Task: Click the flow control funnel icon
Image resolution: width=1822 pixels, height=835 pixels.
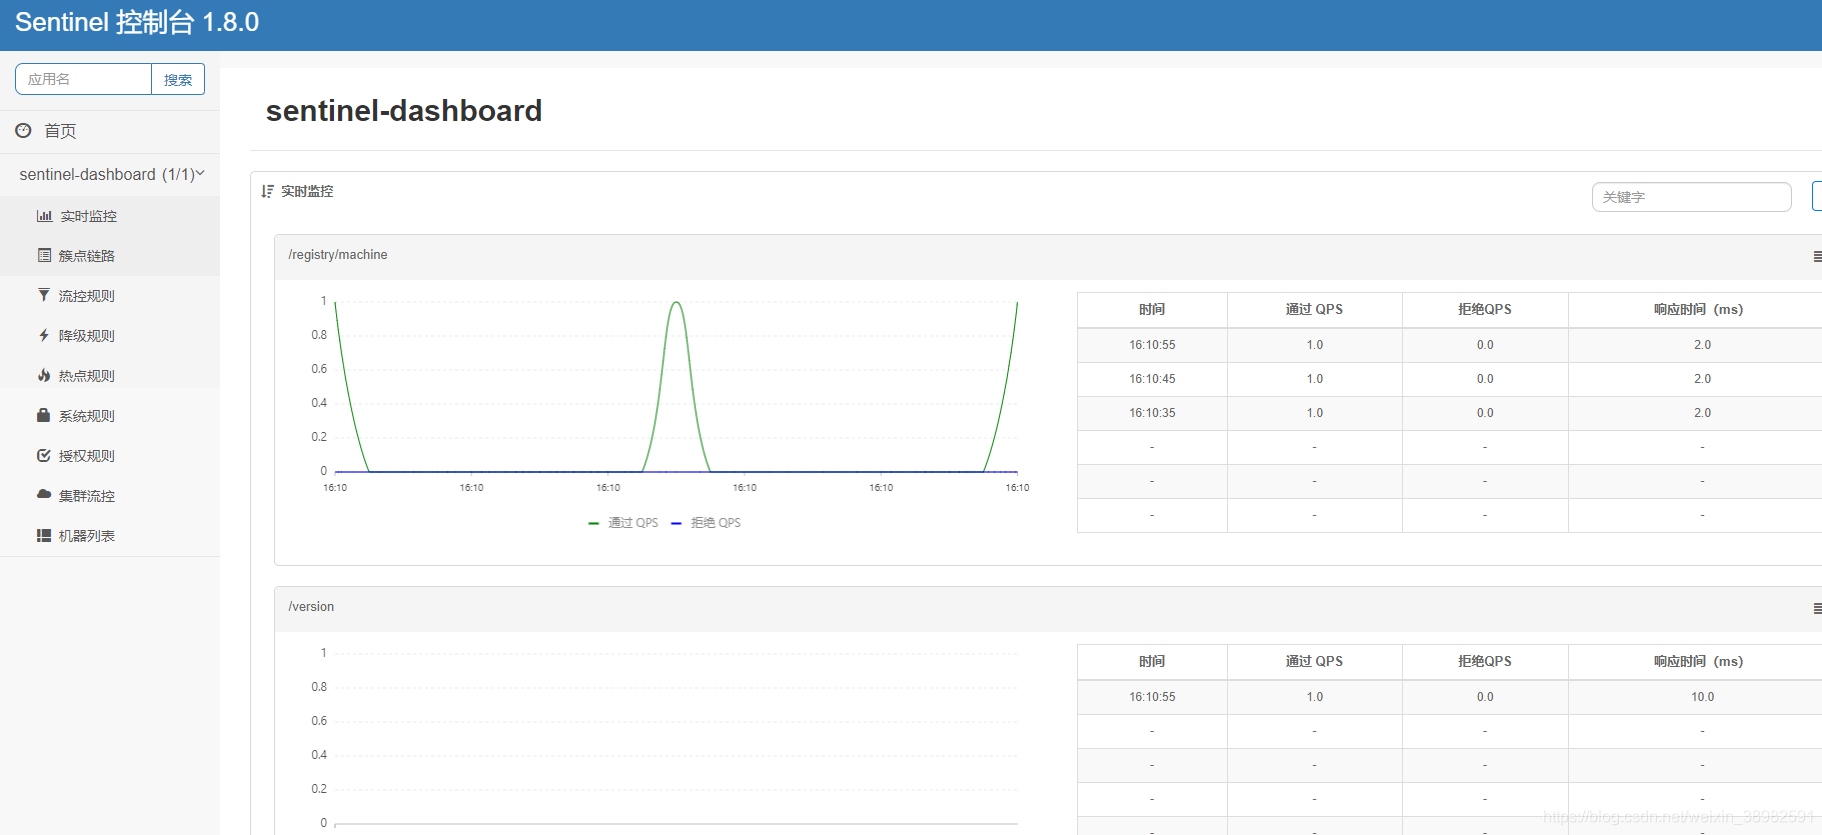Action: [x=44, y=295]
